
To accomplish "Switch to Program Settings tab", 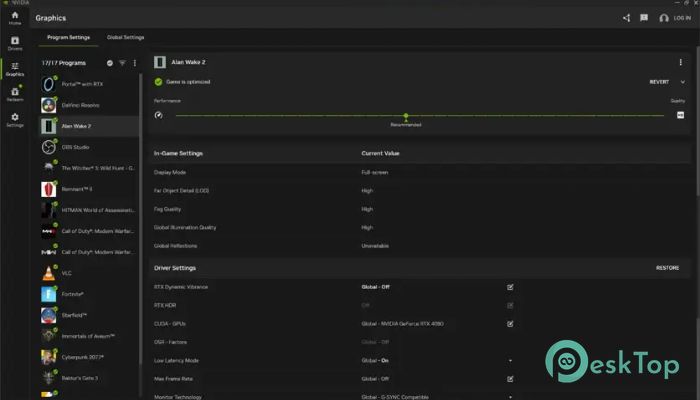I will pyautogui.click(x=68, y=38).
